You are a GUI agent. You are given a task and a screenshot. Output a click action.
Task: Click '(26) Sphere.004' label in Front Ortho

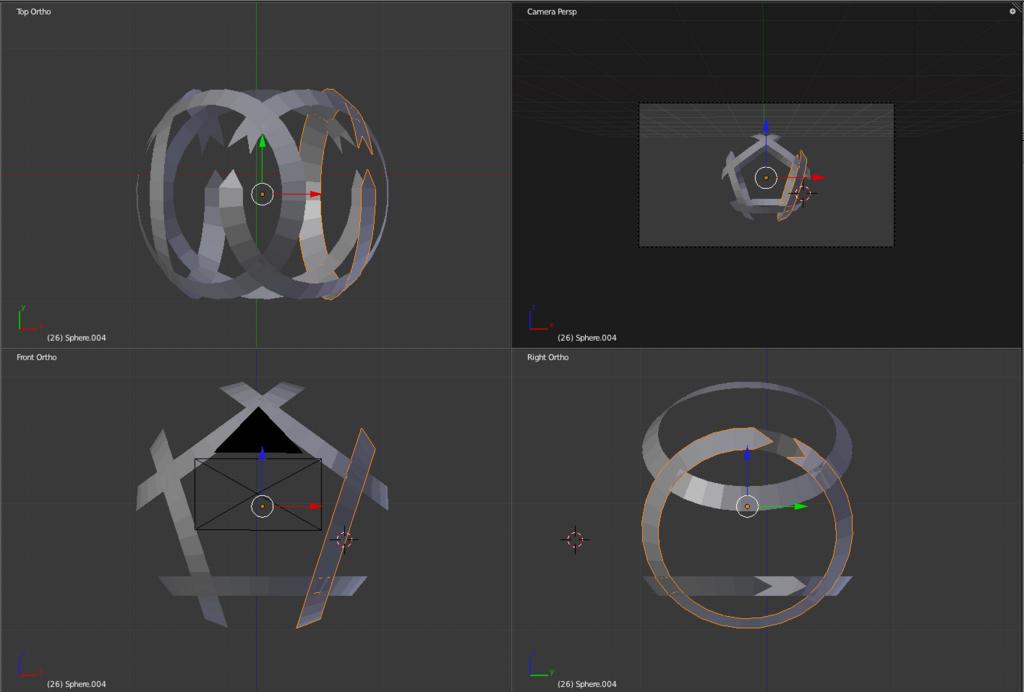(76, 684)
